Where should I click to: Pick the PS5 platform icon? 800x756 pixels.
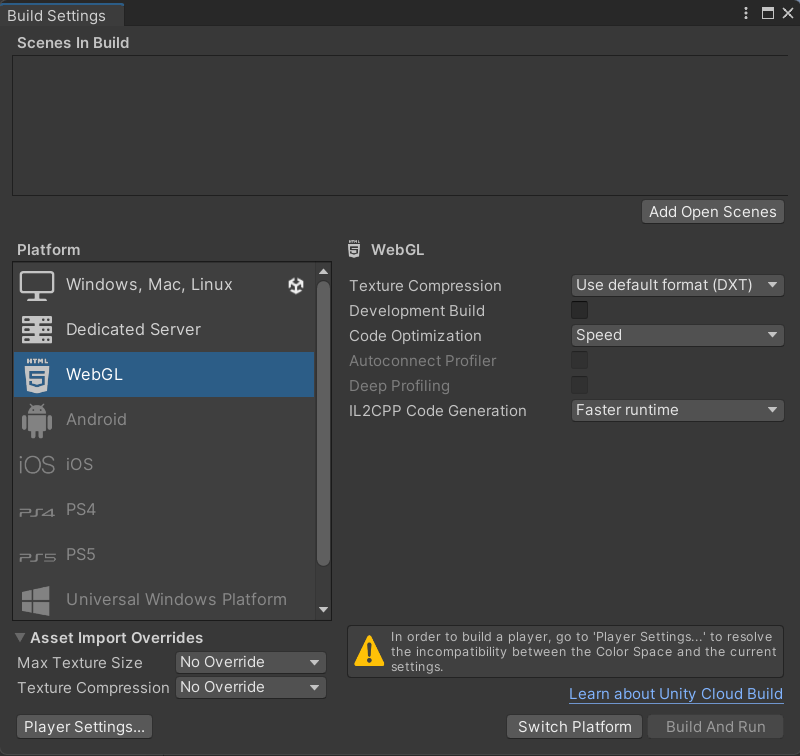coord(37,556)
